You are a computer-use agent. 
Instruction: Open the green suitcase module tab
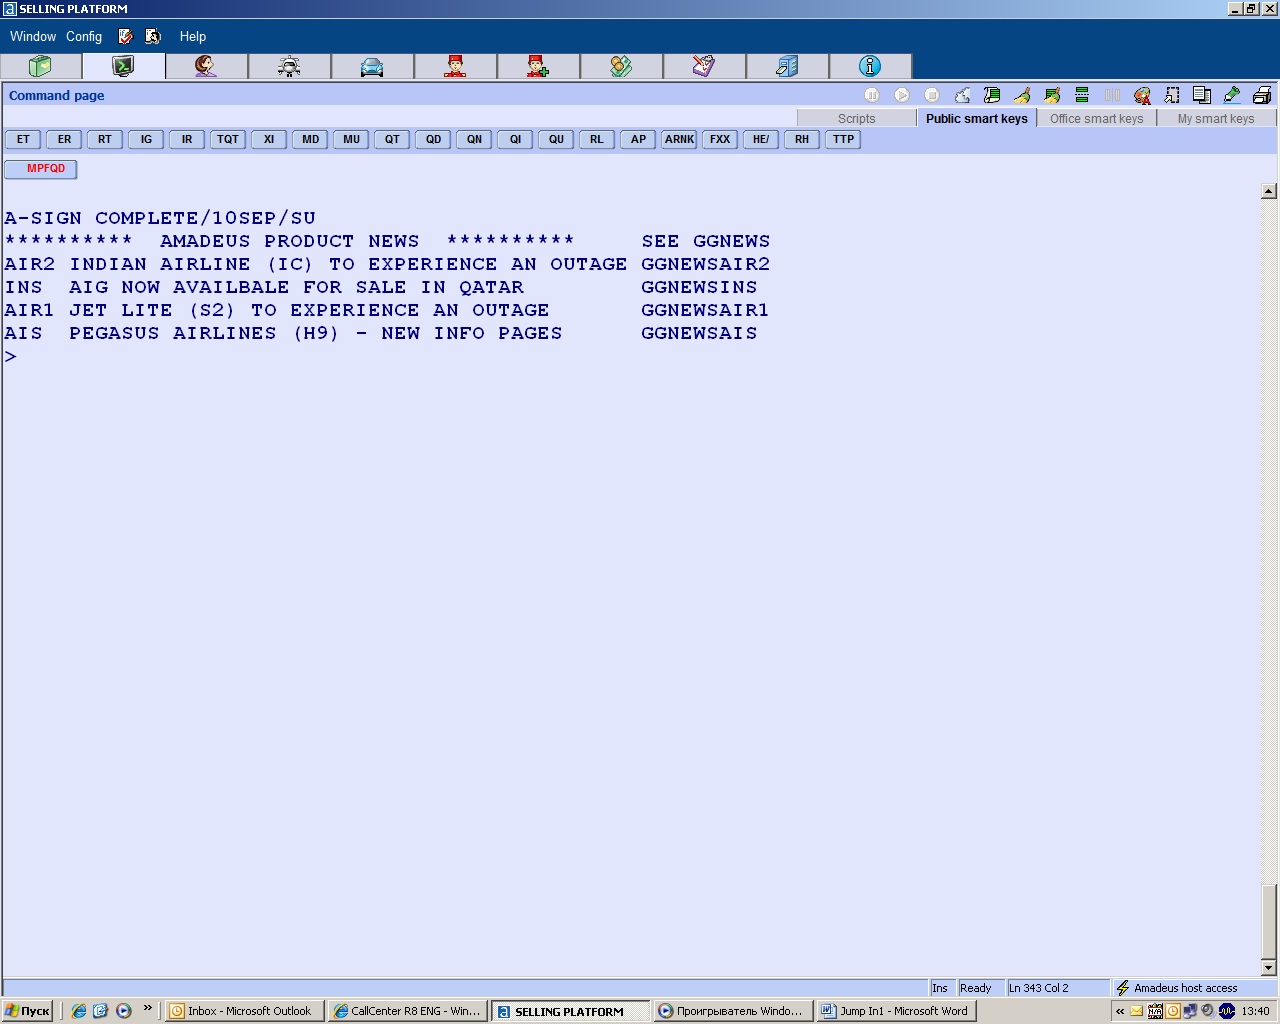41,66
